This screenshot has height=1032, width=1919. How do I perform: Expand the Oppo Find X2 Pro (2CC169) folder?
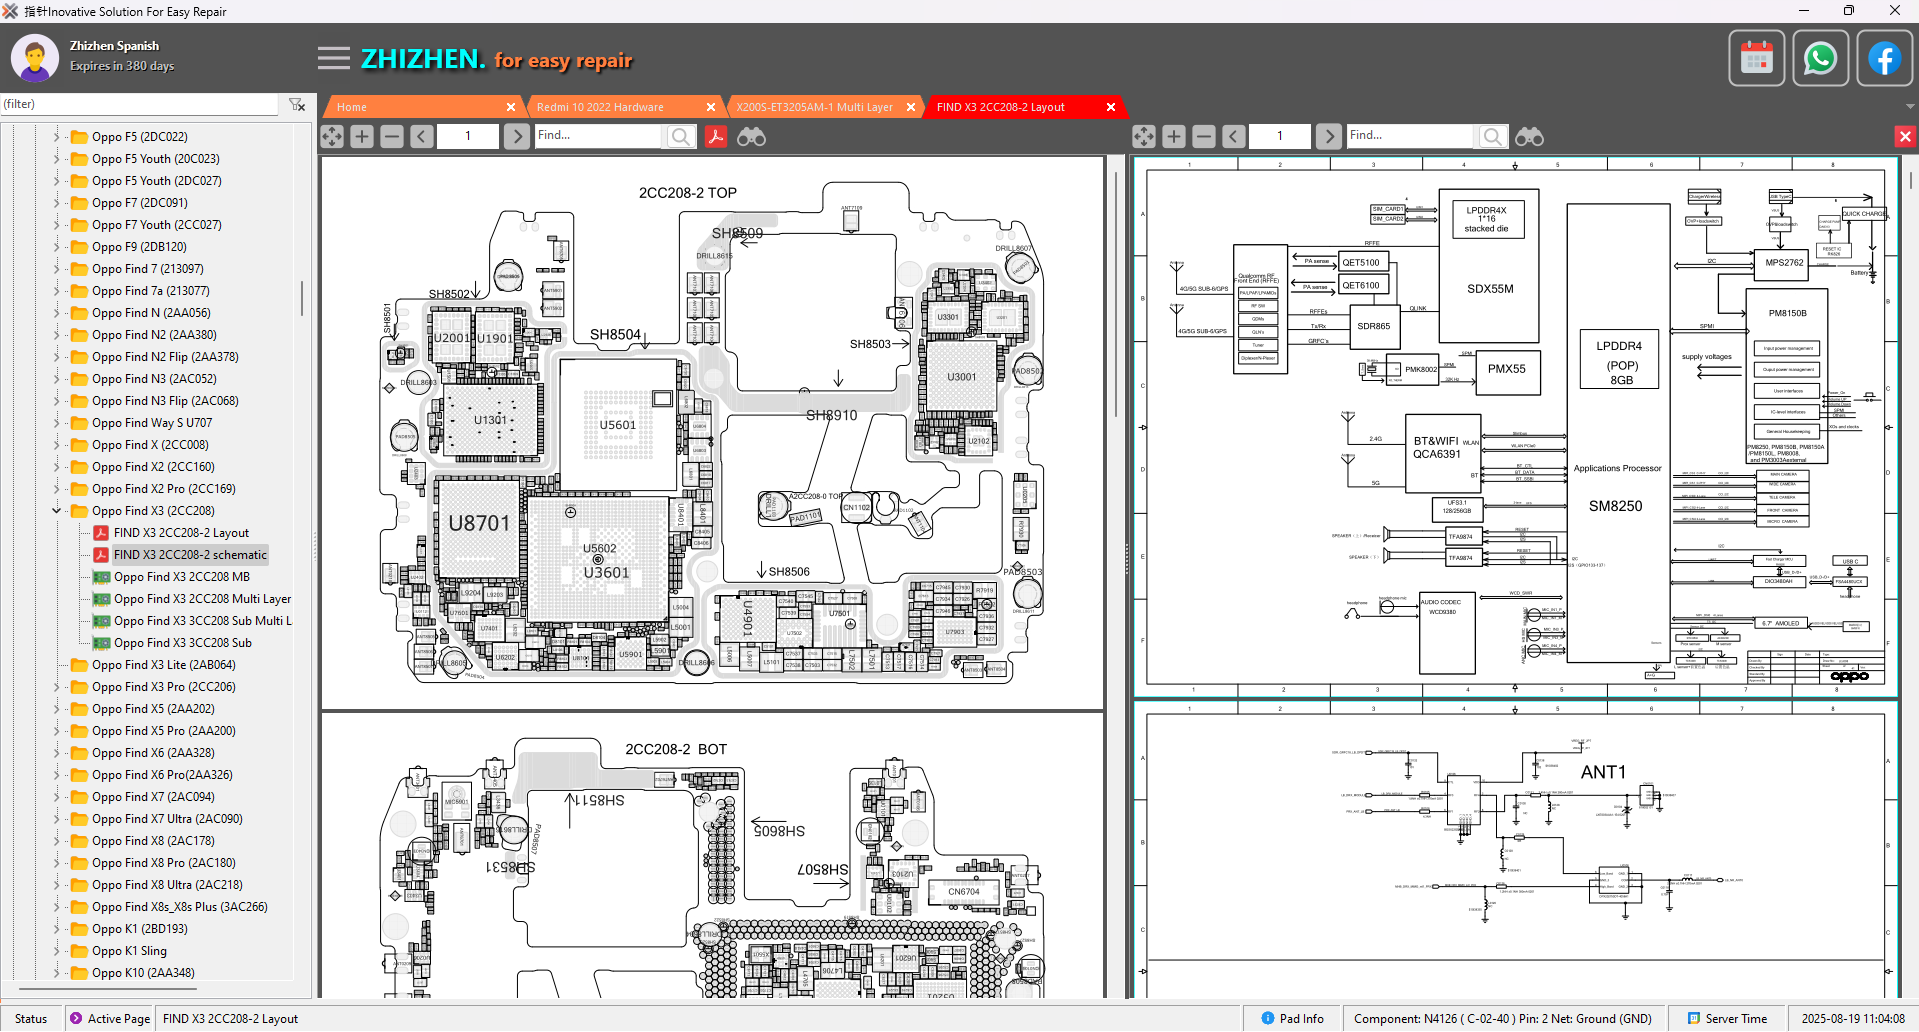coord(57,489)
